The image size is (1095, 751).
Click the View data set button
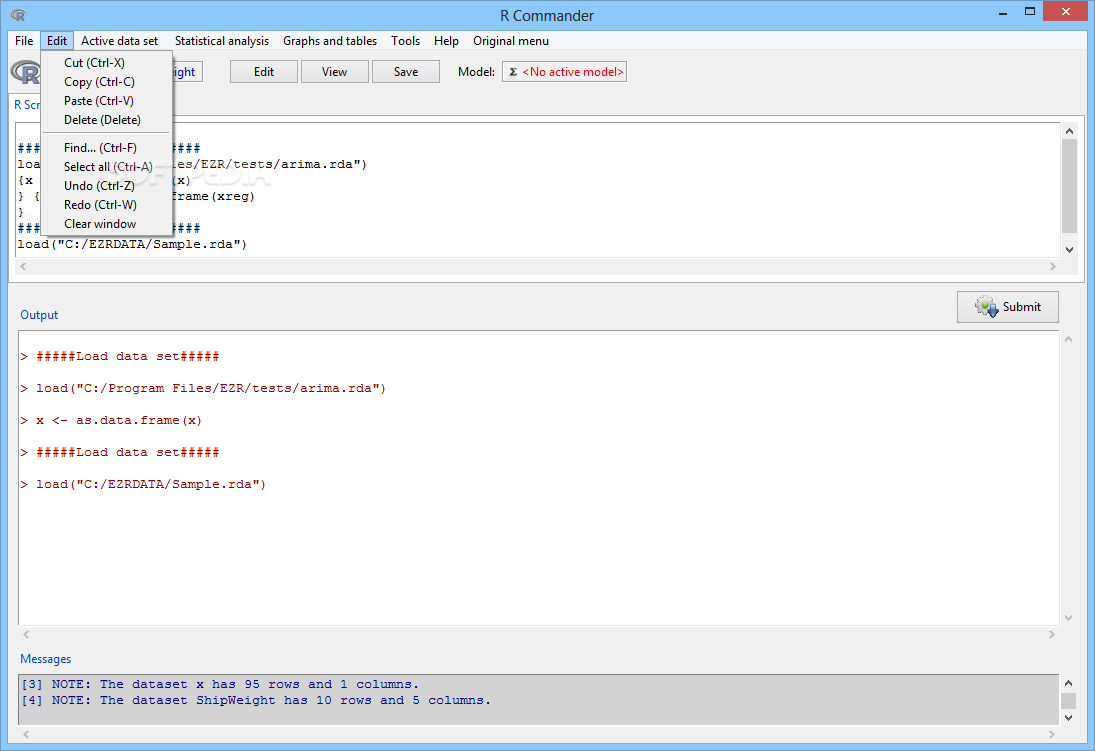[335, 71]
